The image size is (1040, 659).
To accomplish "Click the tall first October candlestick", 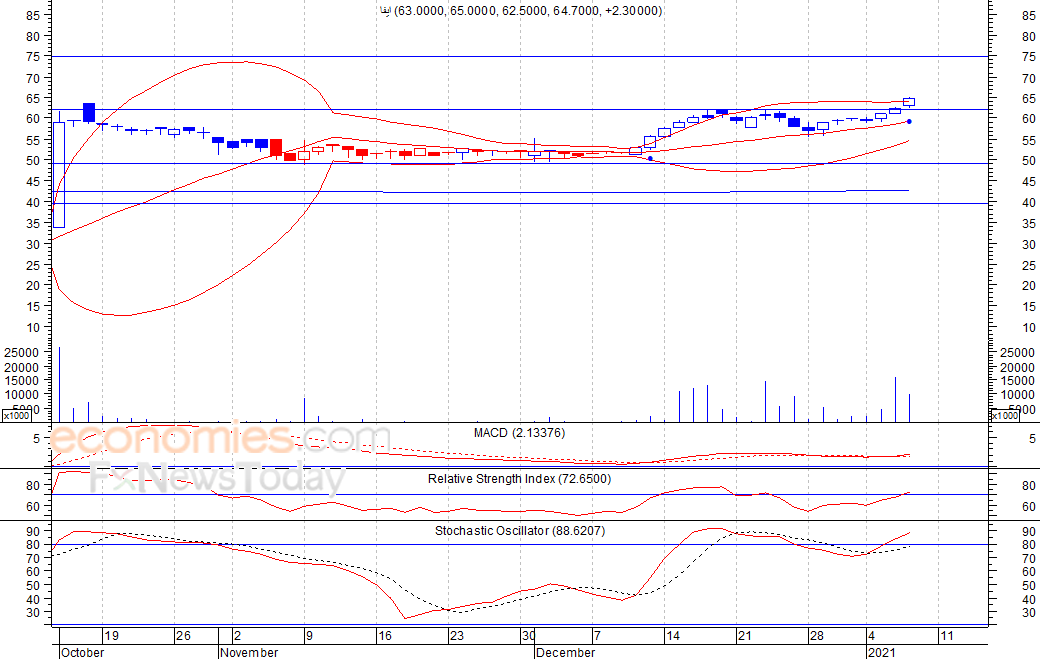I will [59, 174].
